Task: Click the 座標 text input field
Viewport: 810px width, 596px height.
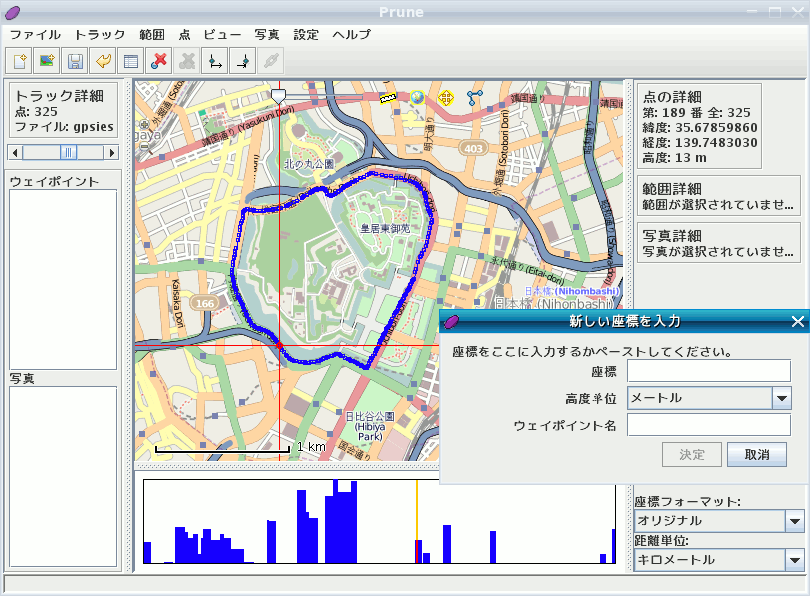Action: [x=708, y=371]
